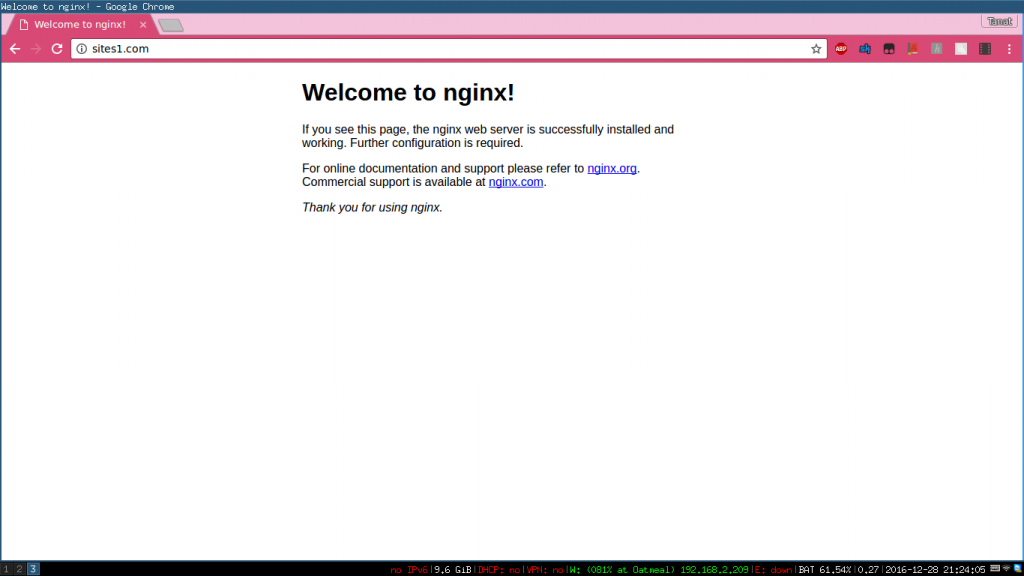
Task: Go back to the previous page
Action: point(15,49)
